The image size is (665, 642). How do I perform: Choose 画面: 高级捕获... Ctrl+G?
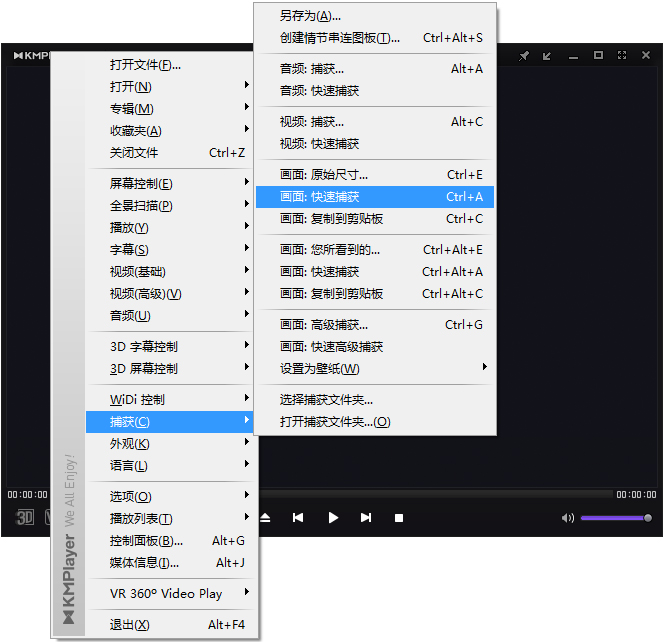click(x=375, y=325)
